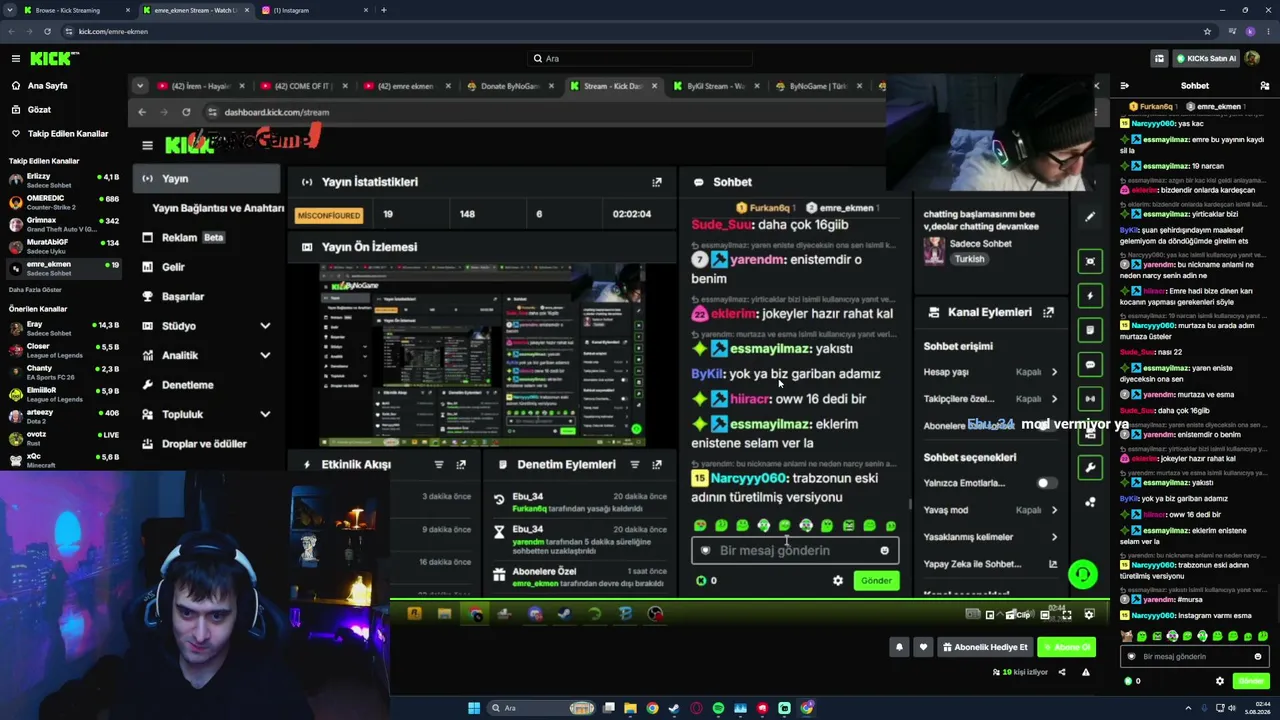Toggle theater mode on the video player
The height and width of the screenshot is (720, 1280).
pyautogui.click(x=1044, y=614)
